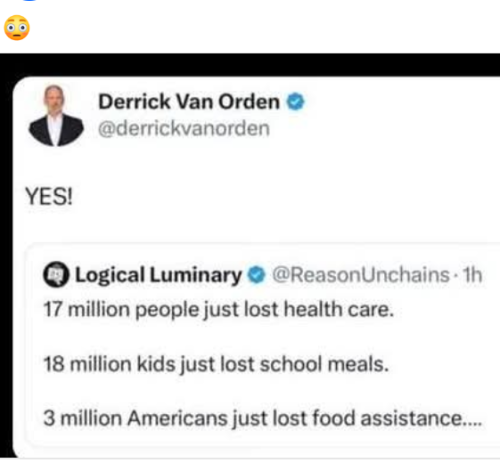500x463 pixels.
Task: Click the blue verified badge beside Derrick Van Orden
Action: pyautogui.click(x=296, y=102)
